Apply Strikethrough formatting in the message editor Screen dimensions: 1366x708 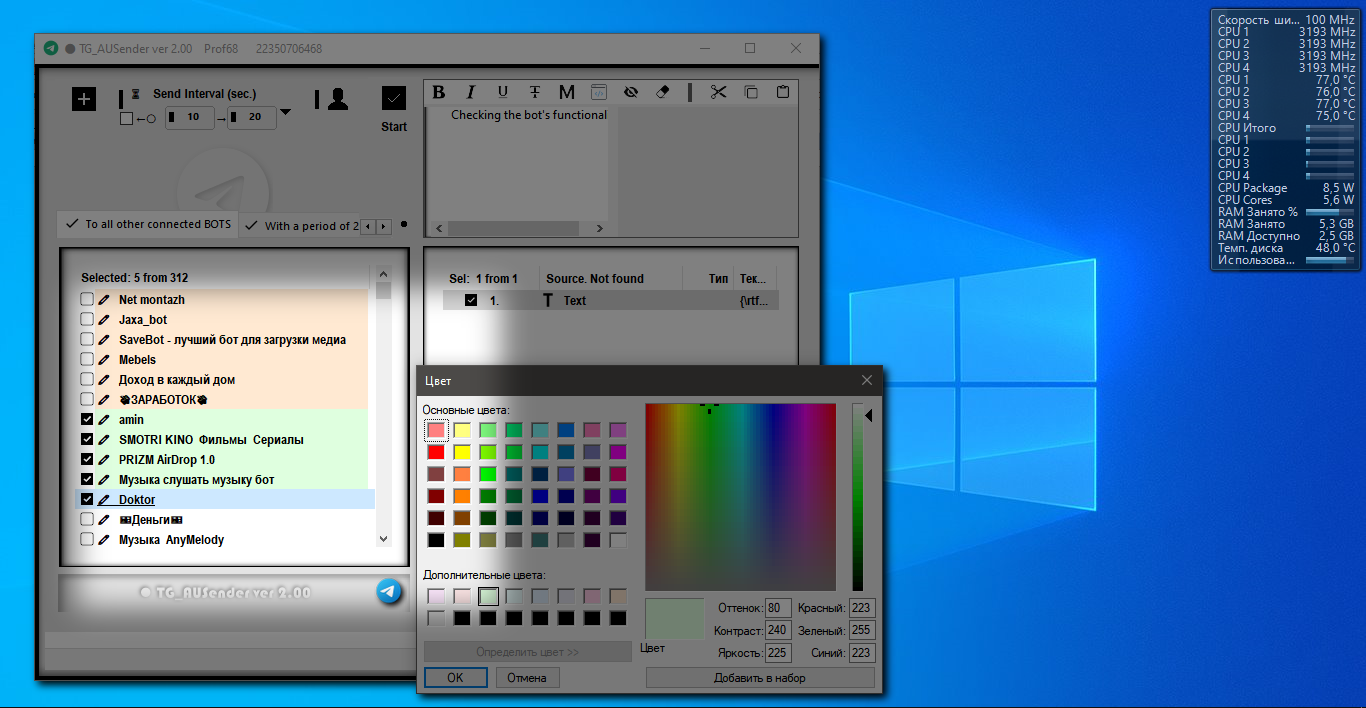coord(535,92)
